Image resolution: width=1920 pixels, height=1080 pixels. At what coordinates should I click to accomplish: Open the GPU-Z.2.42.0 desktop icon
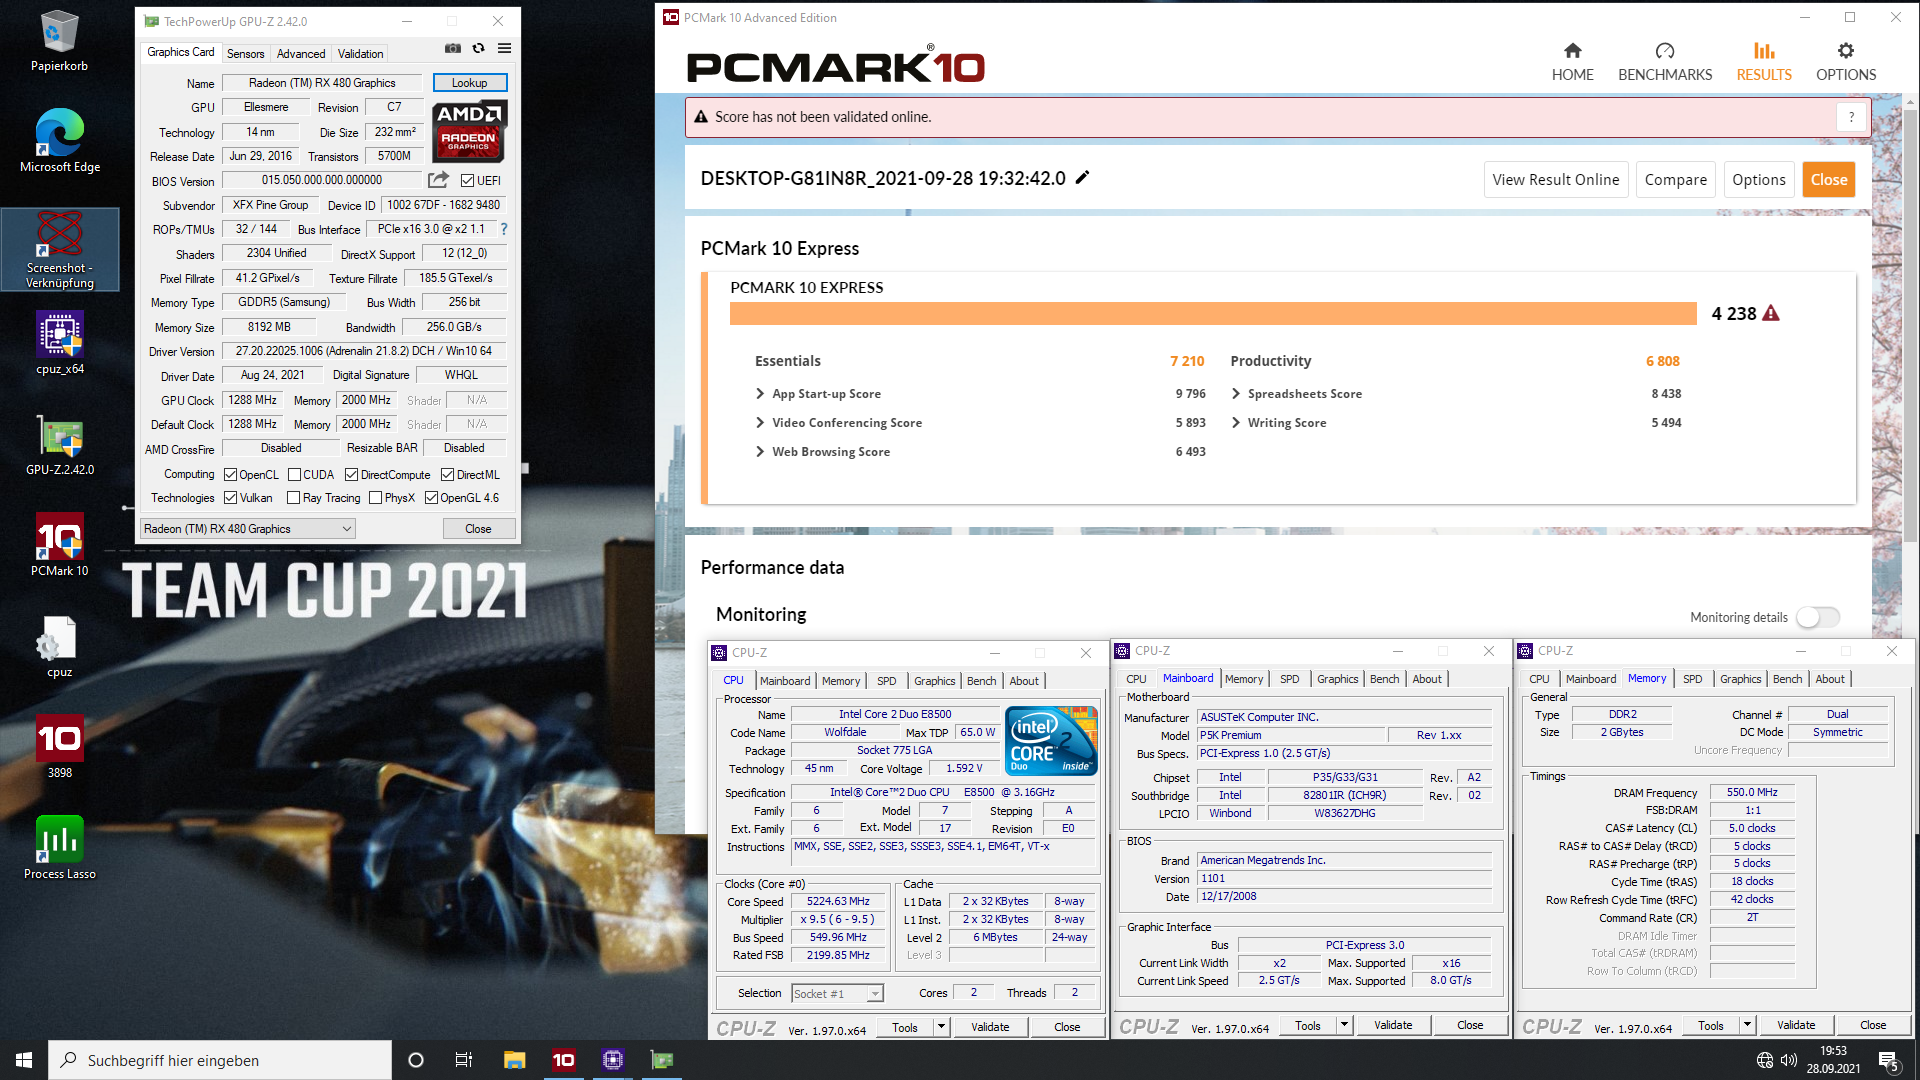point(60,445)
